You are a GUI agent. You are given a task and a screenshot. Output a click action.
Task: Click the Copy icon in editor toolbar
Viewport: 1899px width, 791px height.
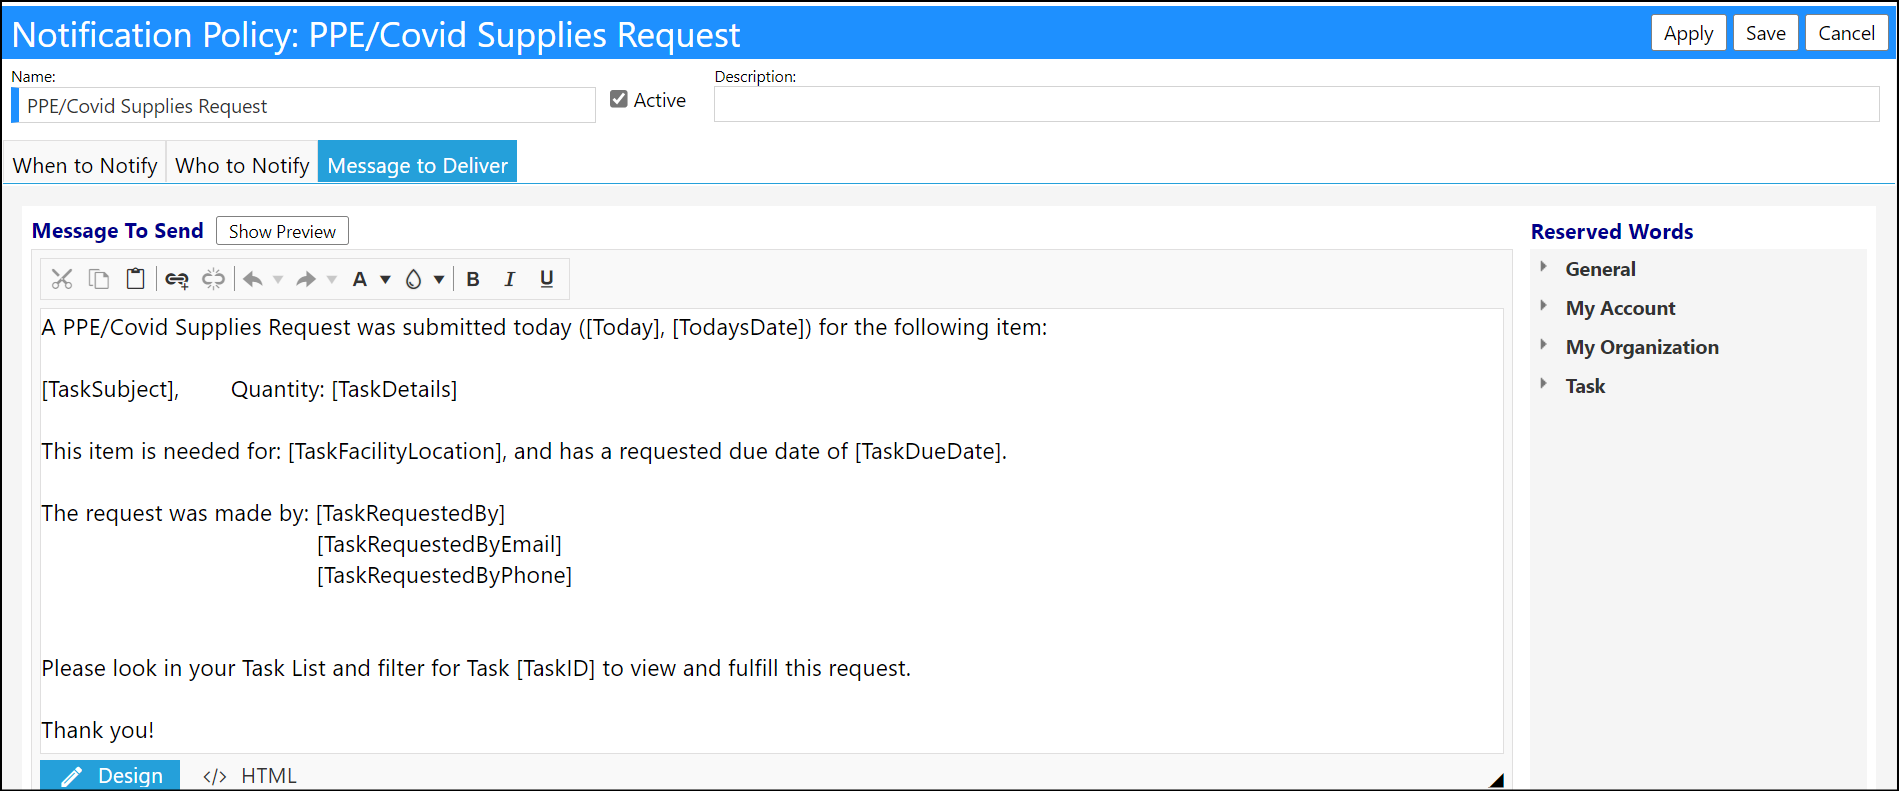tap(99, 279)
